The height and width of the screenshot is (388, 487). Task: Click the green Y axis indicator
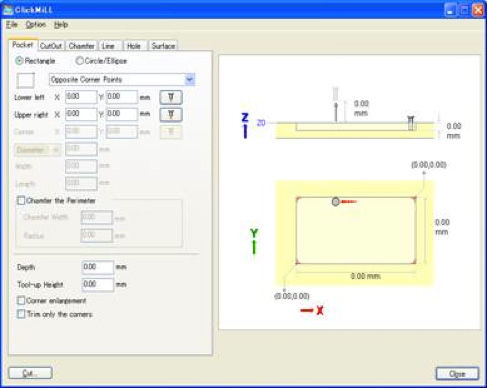254,241
